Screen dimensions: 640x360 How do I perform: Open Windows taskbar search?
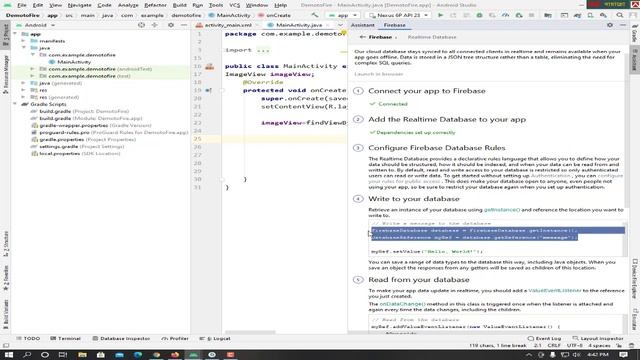click(27, 355)
